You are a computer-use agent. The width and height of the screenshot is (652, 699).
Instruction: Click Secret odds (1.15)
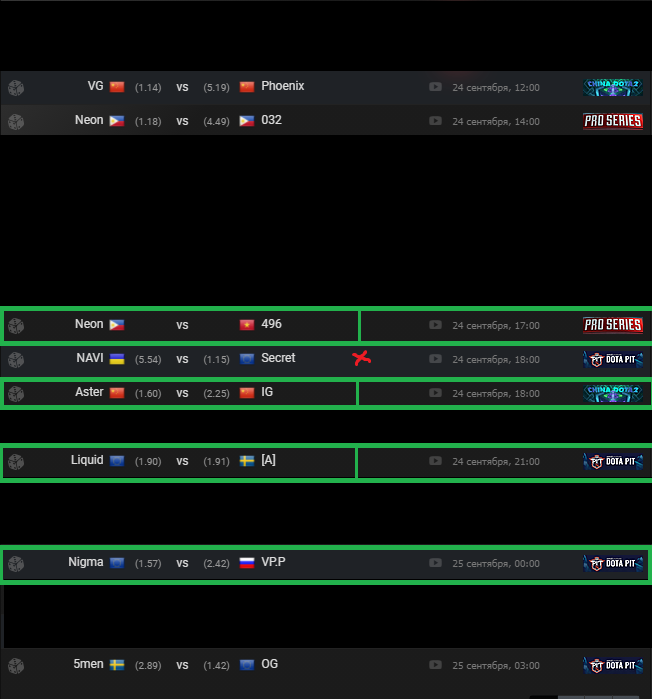[217, 359]
